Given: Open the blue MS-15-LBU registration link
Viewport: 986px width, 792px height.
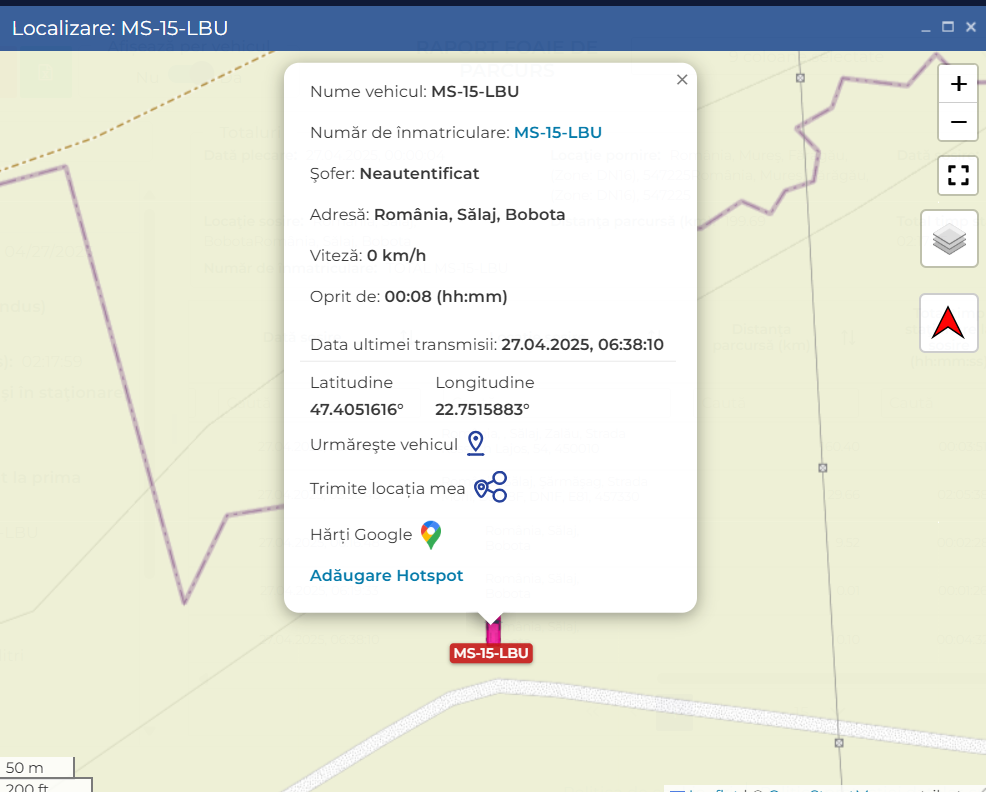Looking at the screenshot, I should pyautogui.click(x=557, y=133).
